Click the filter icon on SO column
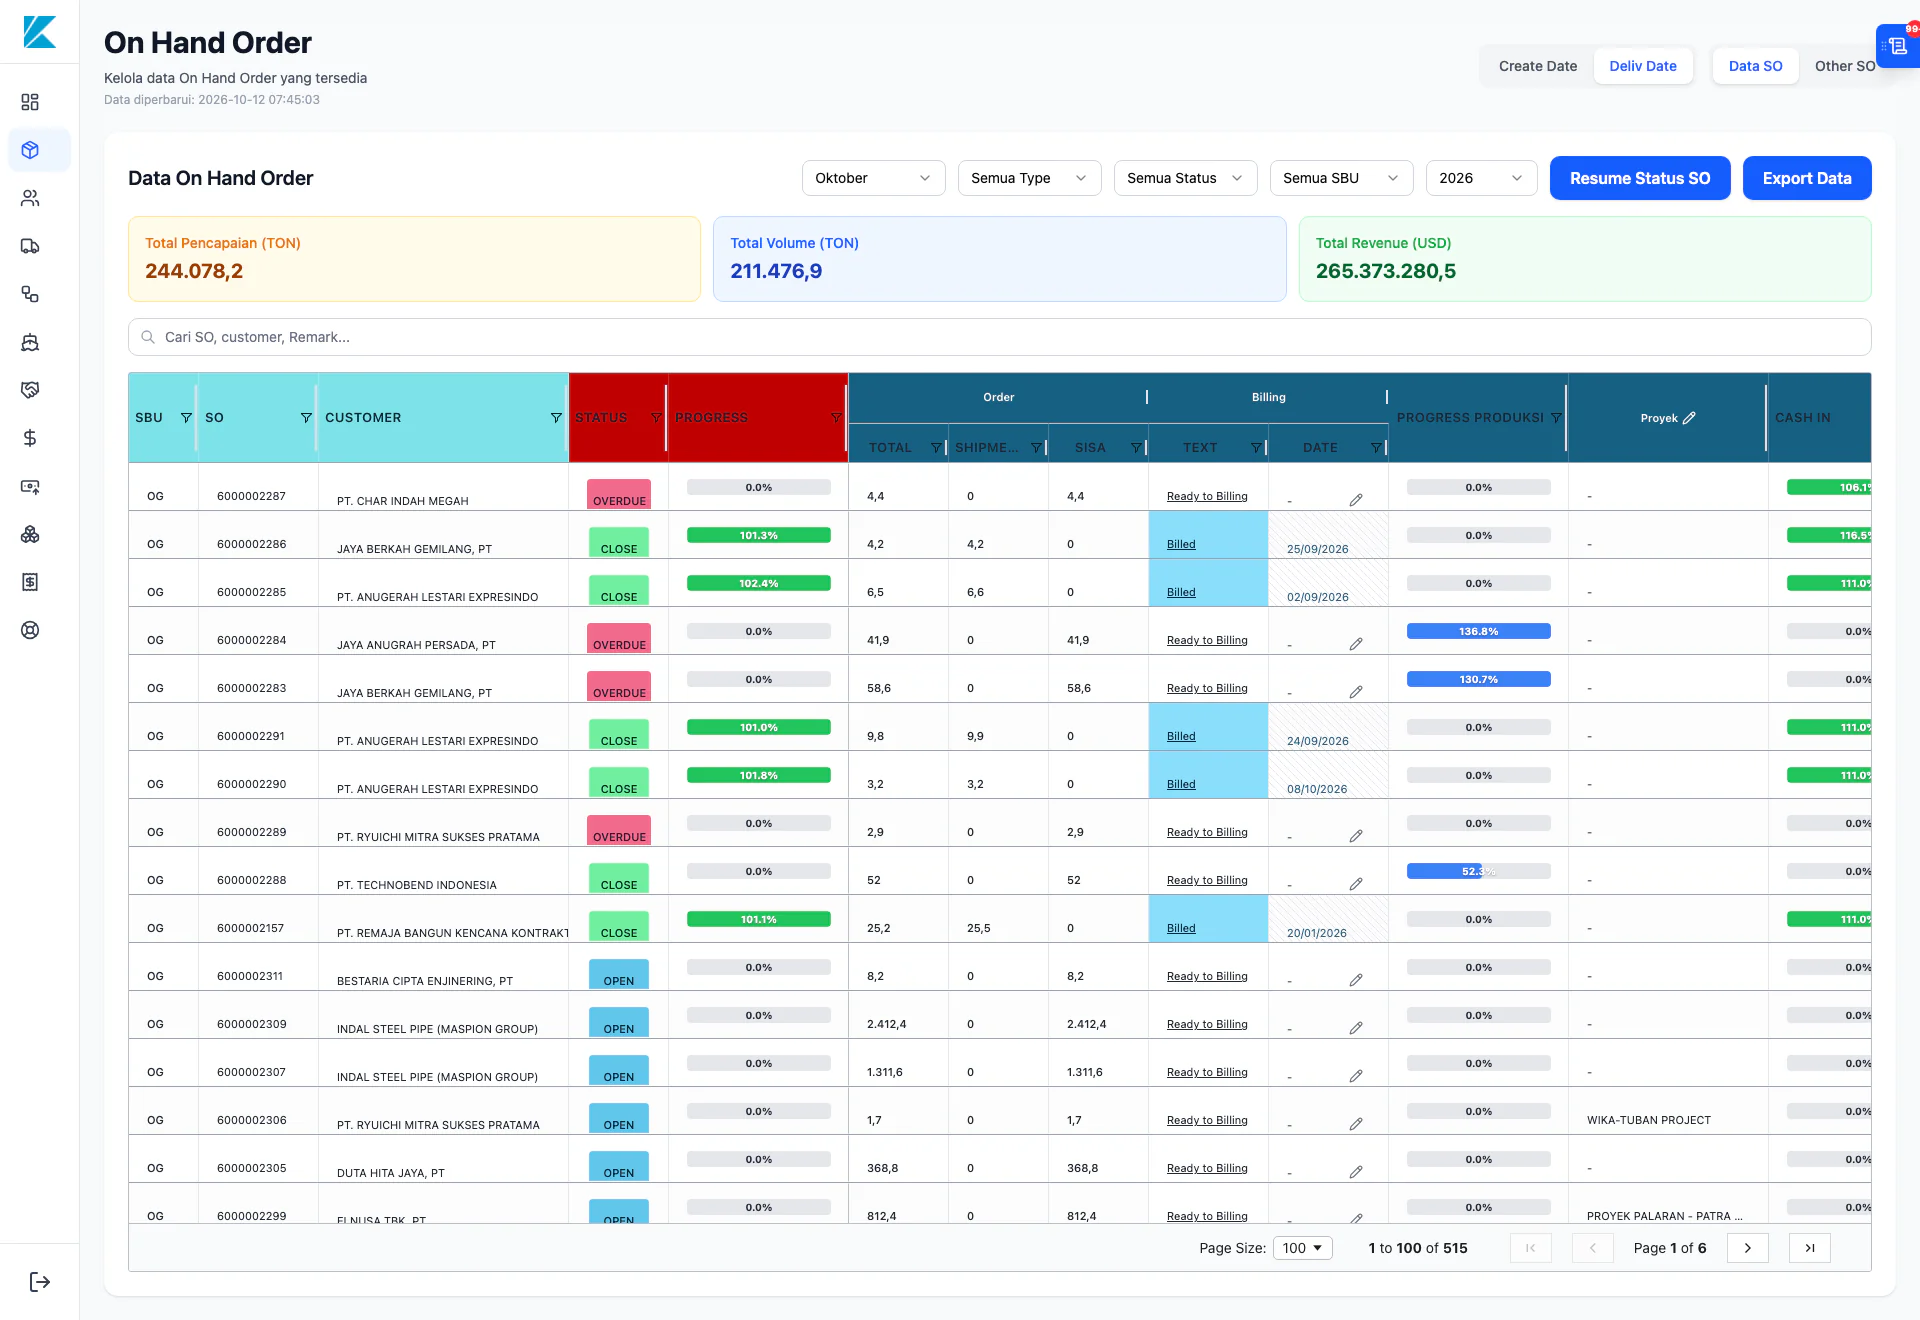1920x1320 pixels. pyautogui.click(x=306, y=418)
